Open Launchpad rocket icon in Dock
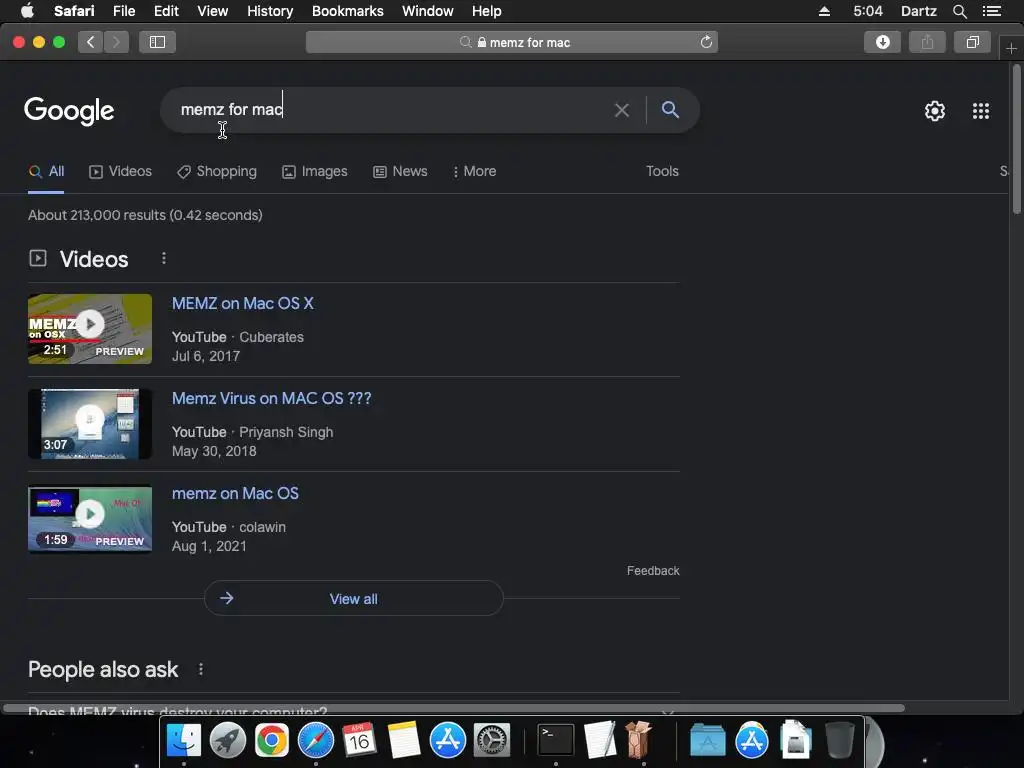The height and width of the screenshot is (768, 1024). 227,740
